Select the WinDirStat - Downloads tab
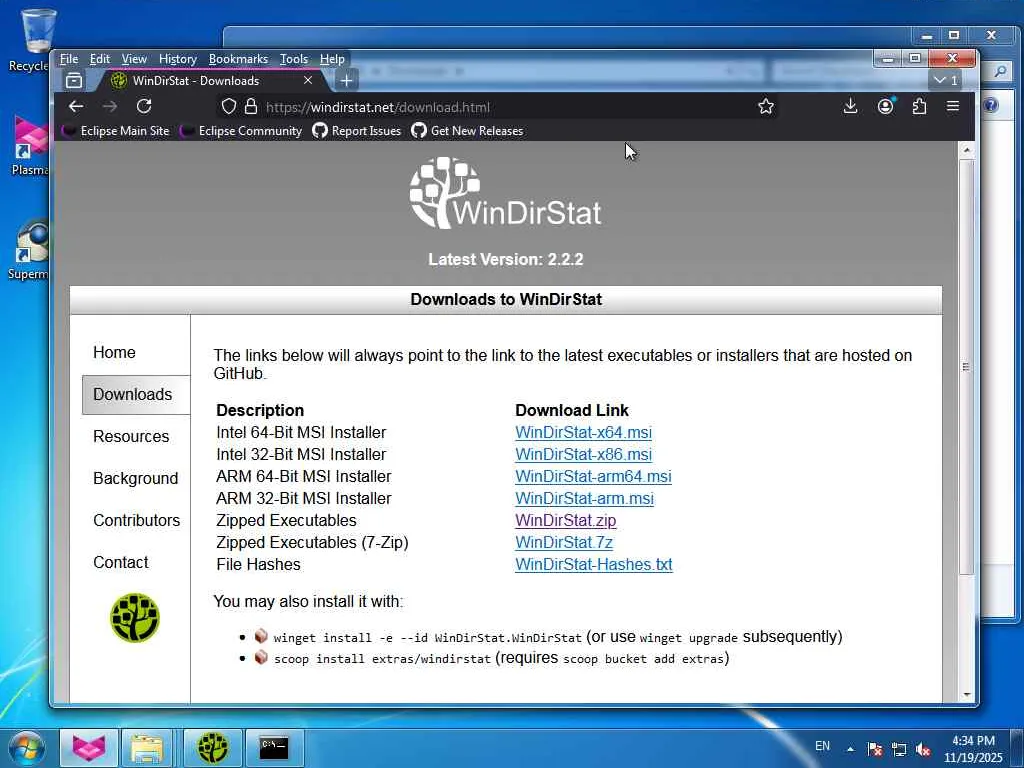 click(196, 80)
